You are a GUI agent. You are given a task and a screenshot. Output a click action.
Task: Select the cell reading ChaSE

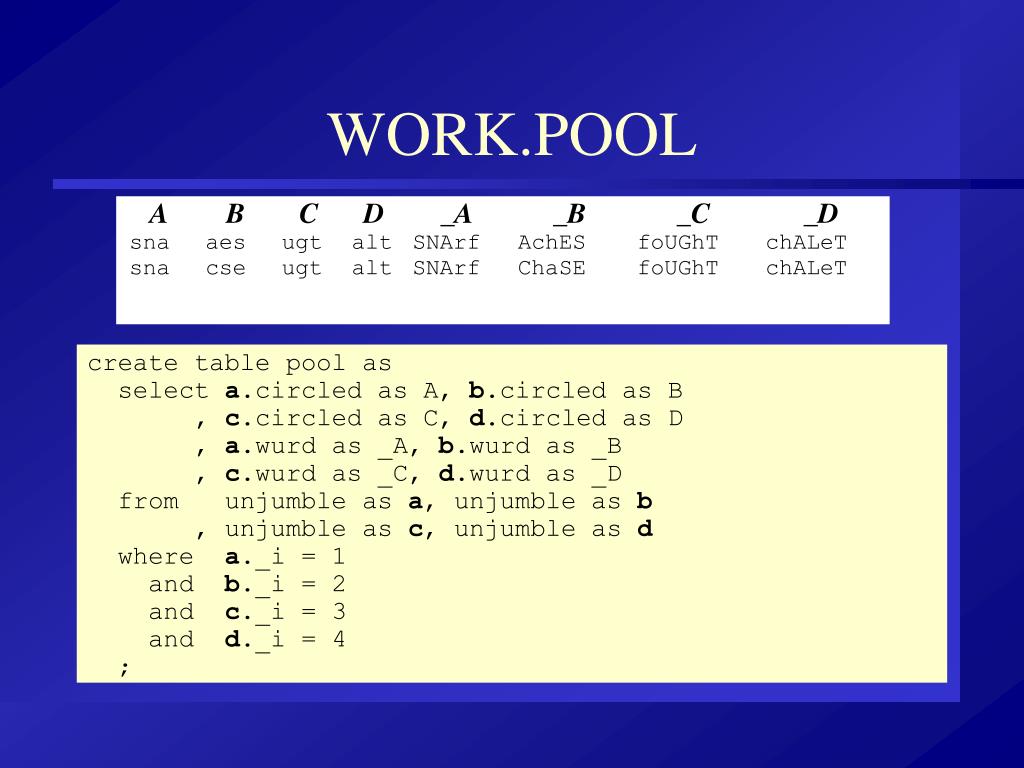(x=551, y=268)
